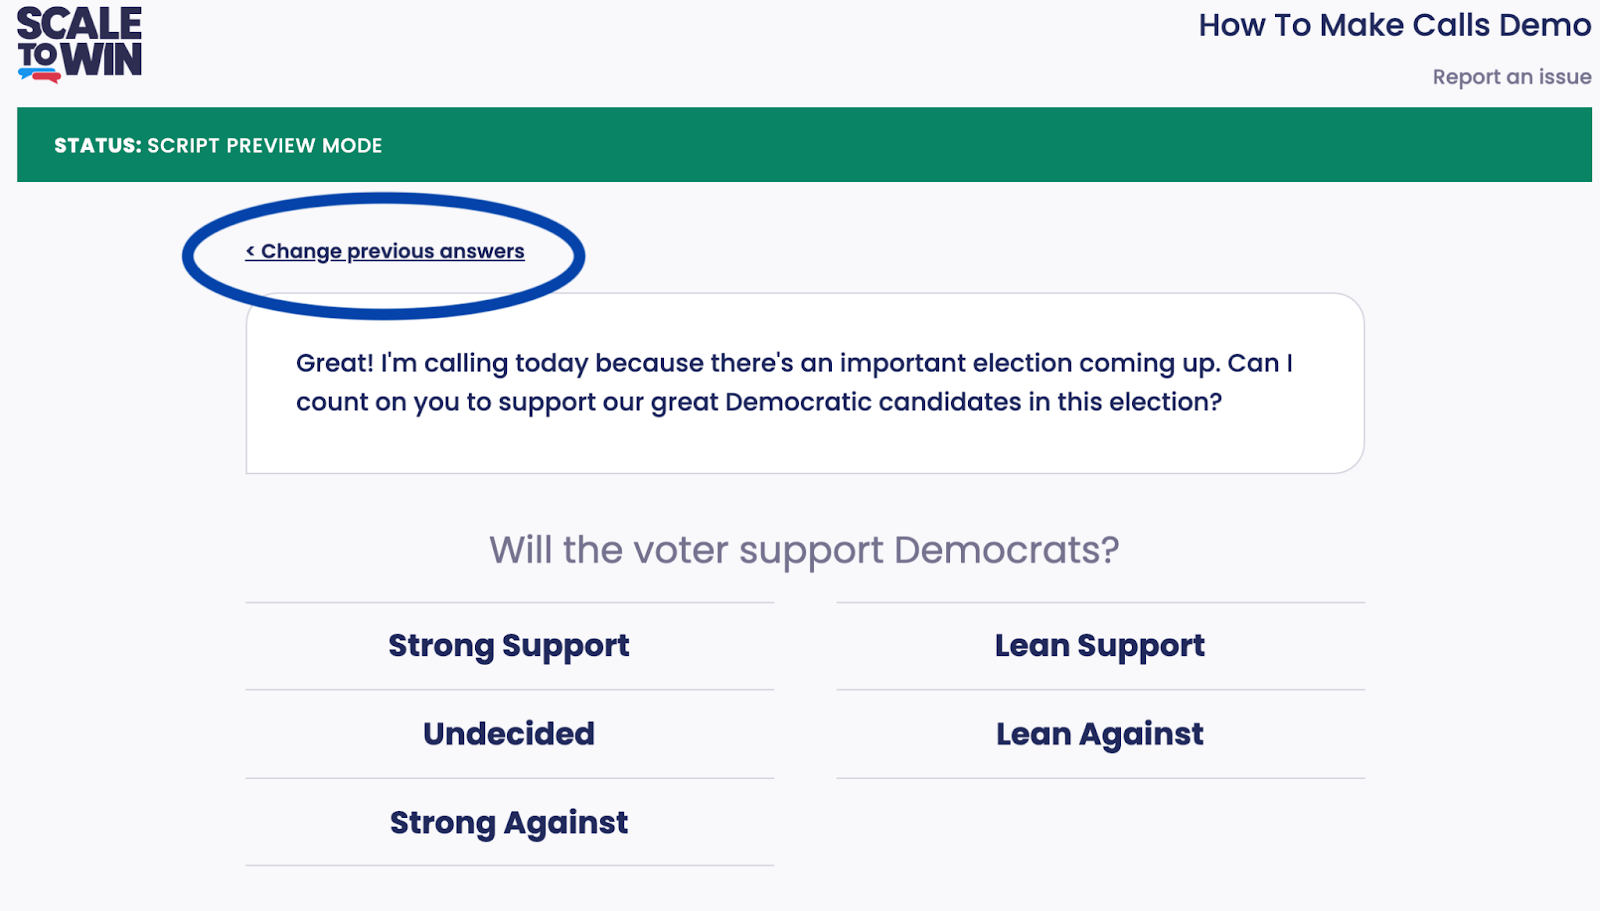Click the Scale to Win logo

79,44
